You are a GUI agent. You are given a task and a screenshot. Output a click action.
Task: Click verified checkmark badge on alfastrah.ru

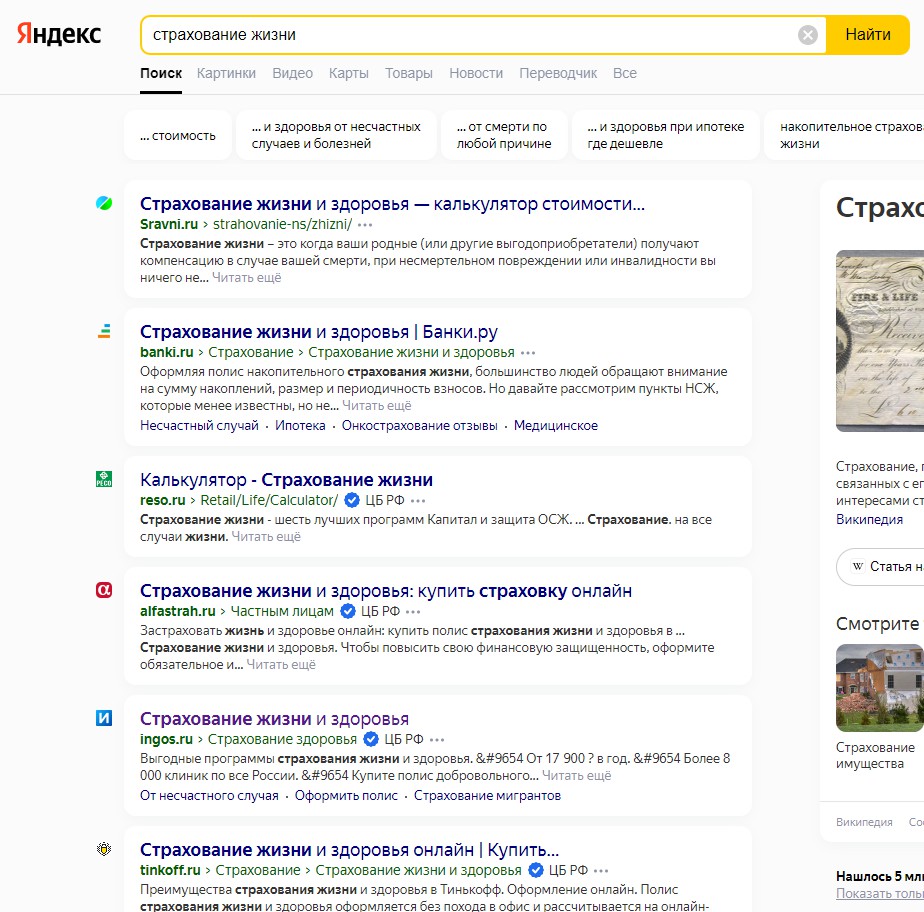[348, 611]
